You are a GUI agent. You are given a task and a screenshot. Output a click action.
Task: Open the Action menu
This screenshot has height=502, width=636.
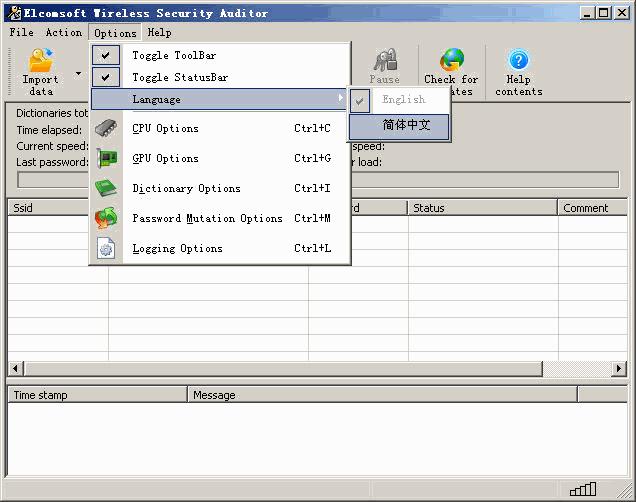coord(64,32)
